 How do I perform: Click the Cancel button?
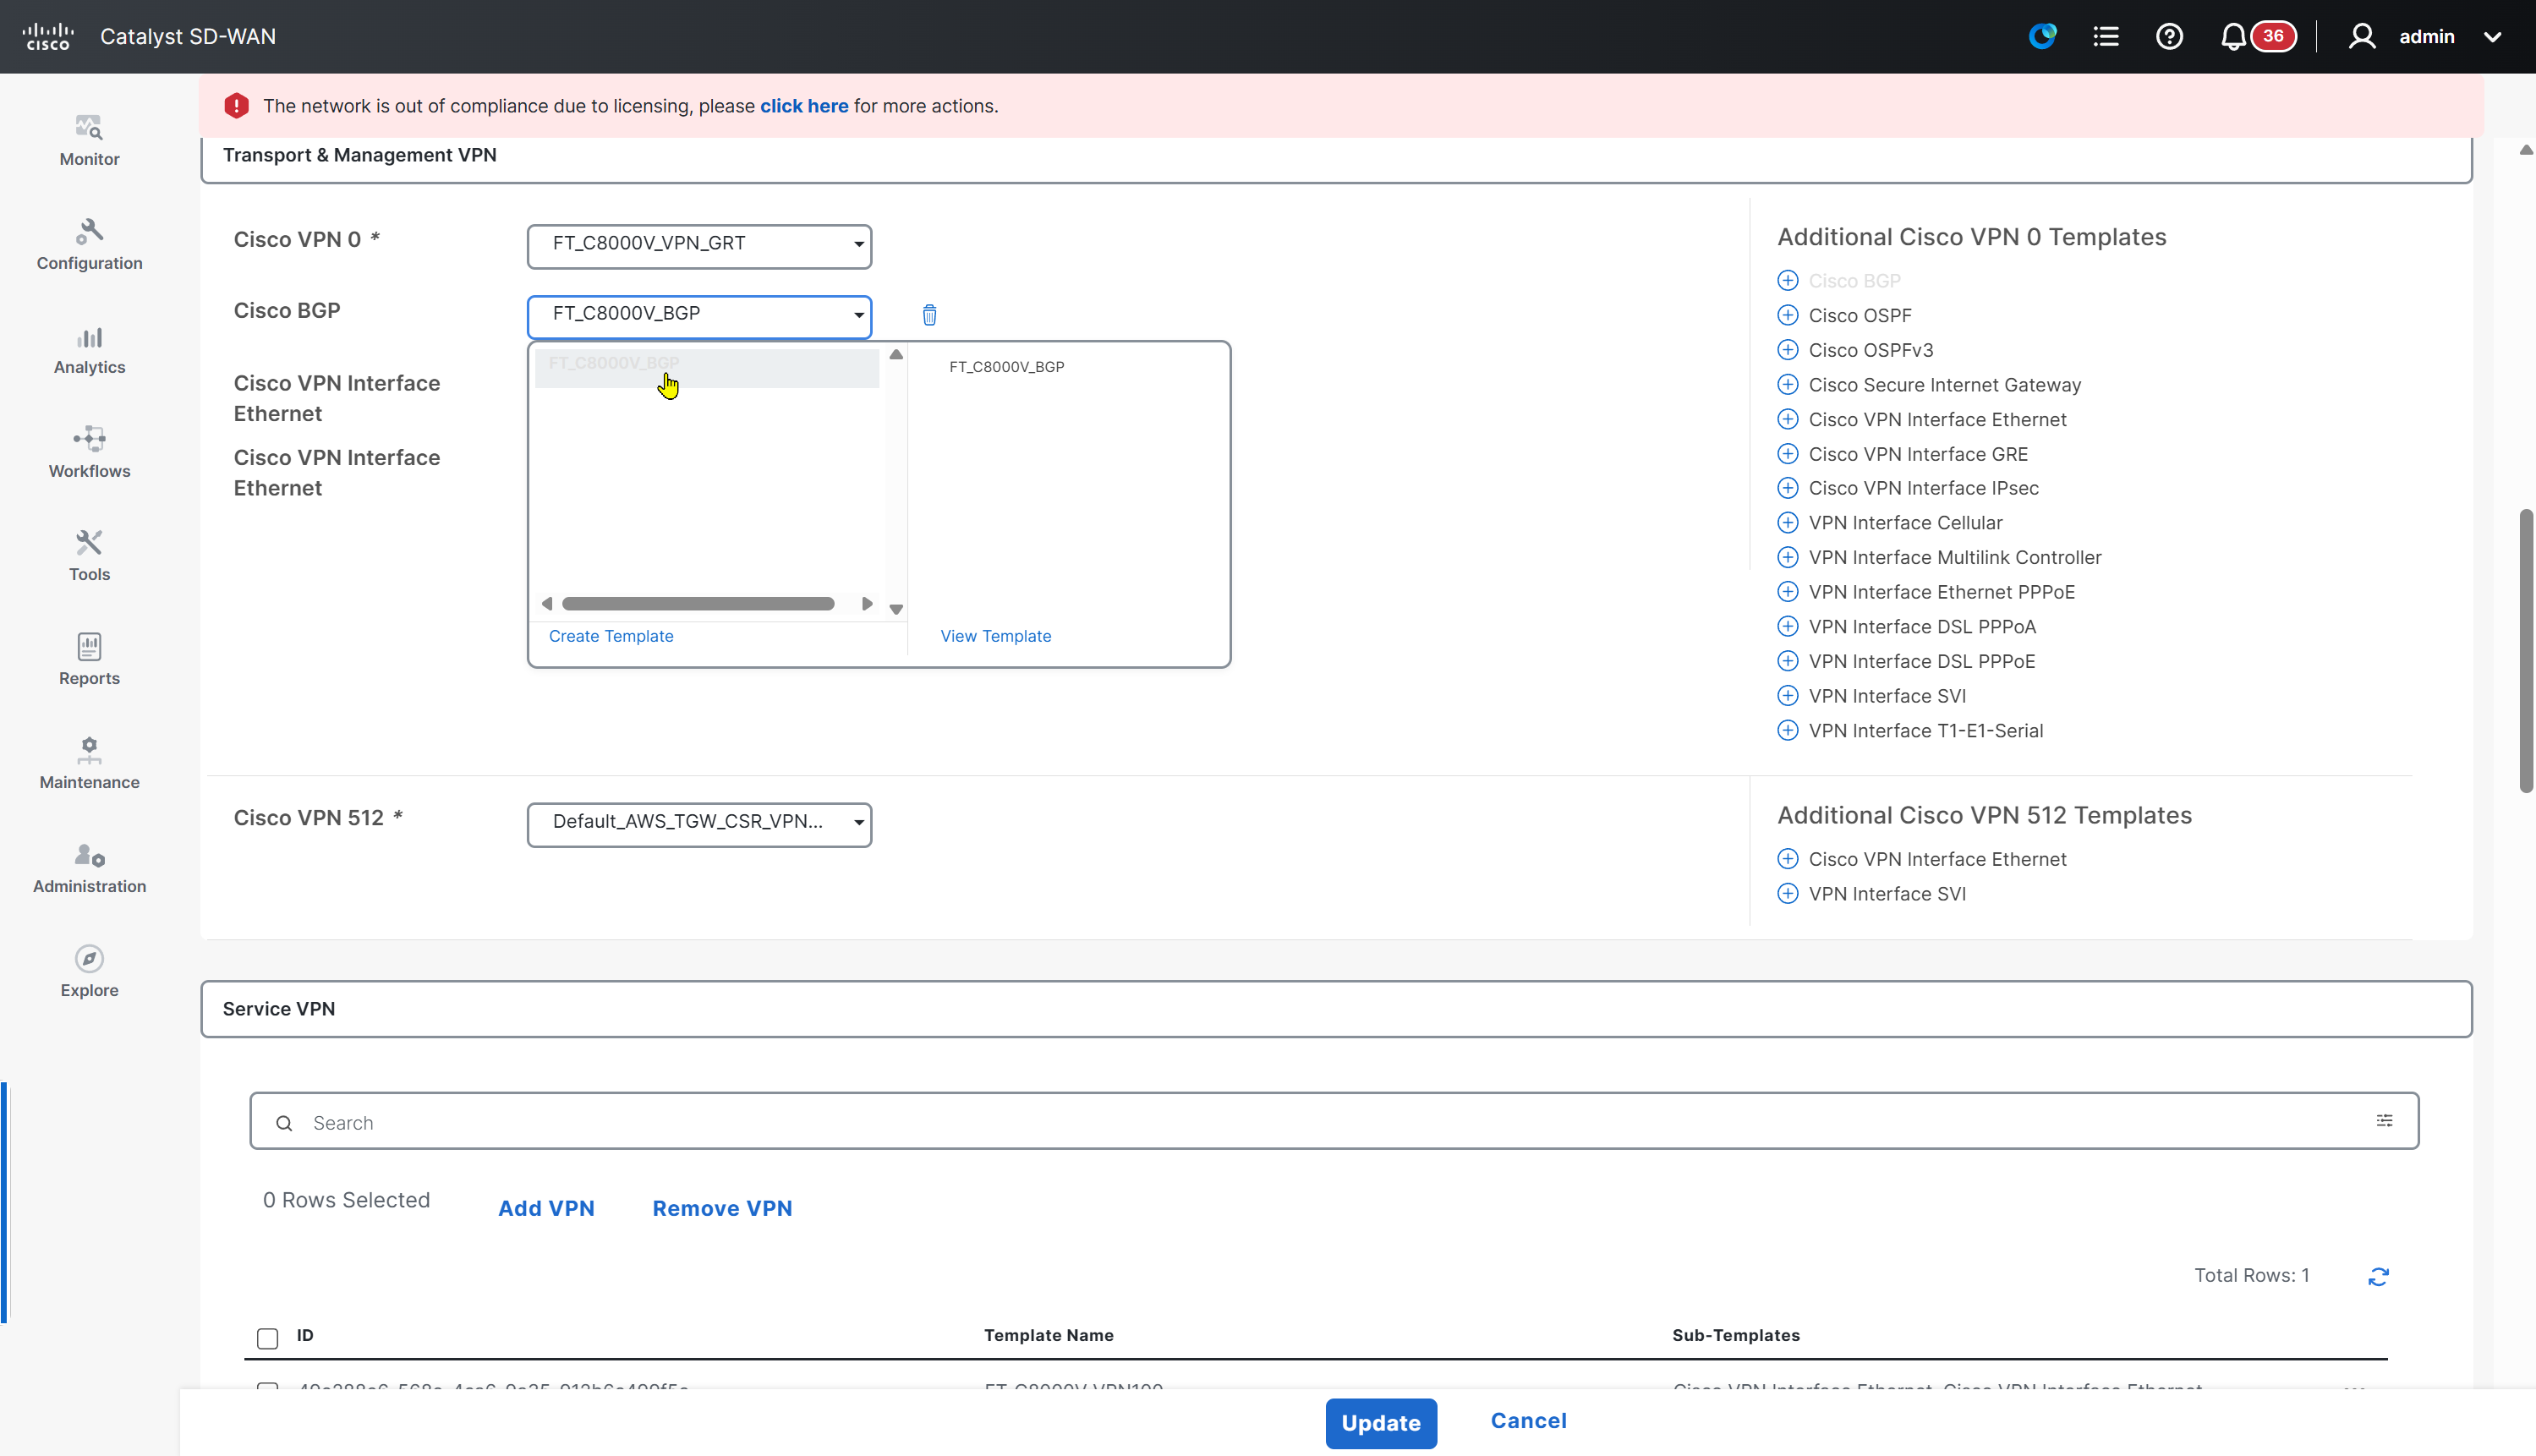pyautogui.click(x=1529, y=1421)
